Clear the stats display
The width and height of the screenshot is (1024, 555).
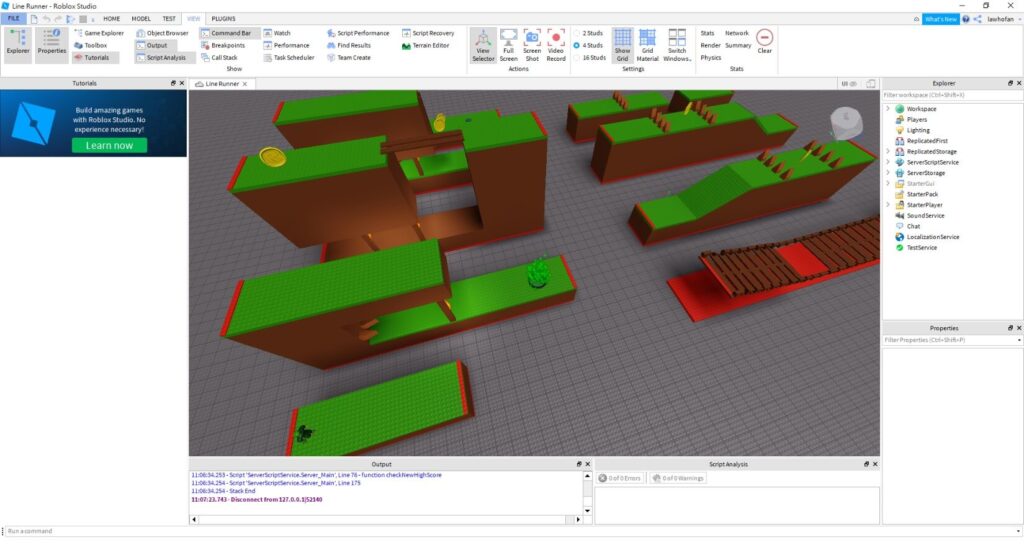point(765,41)
